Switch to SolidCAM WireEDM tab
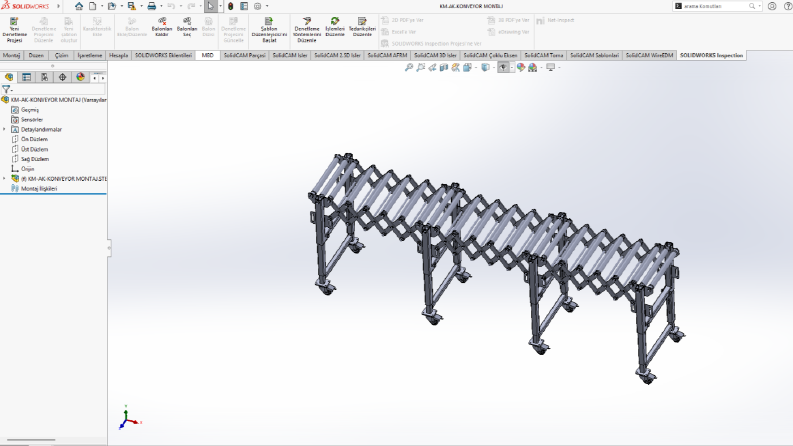Screen dimensions: 793x446 [x=649, y=55]
